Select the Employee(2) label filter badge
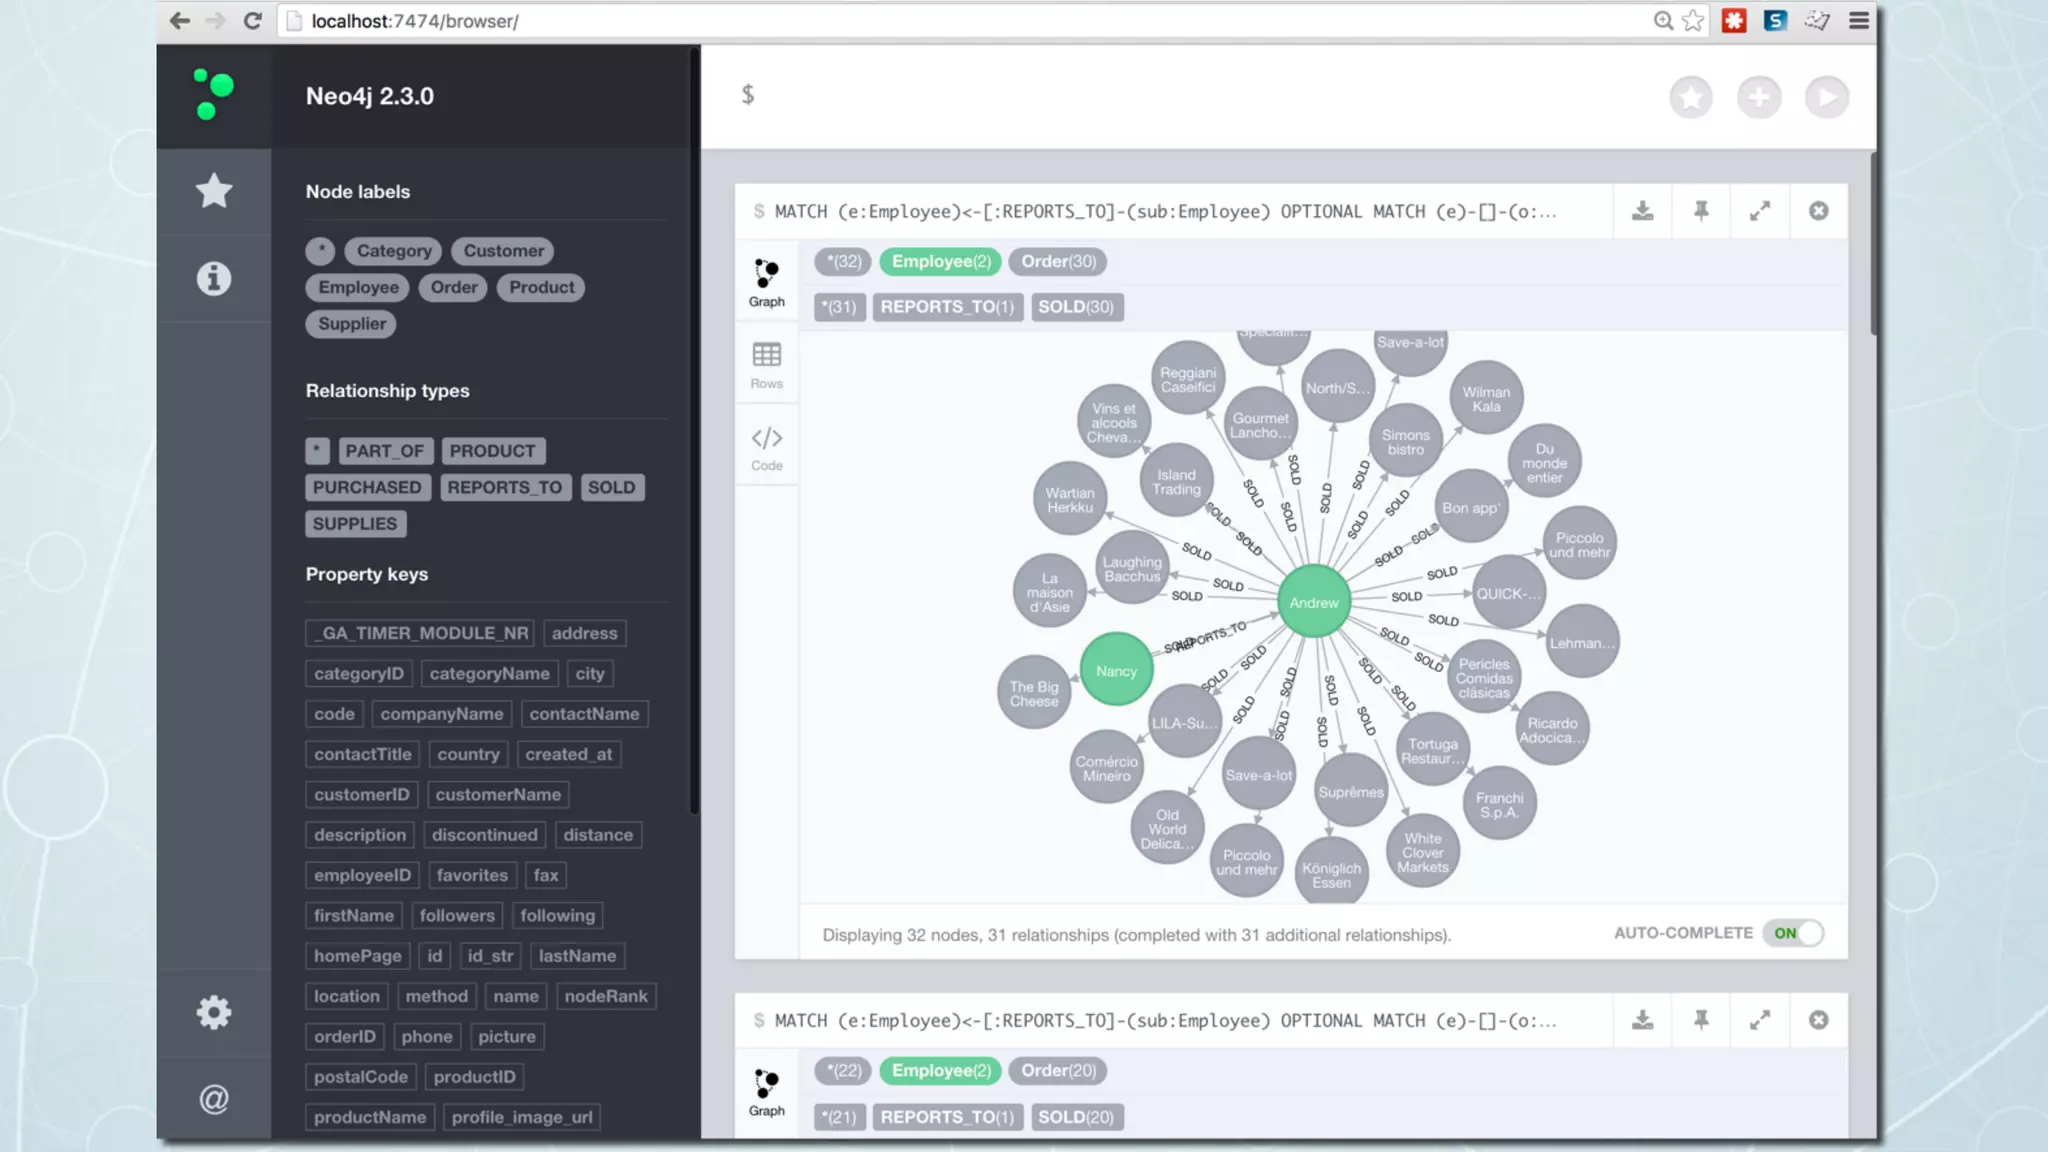 pos(940,261)
